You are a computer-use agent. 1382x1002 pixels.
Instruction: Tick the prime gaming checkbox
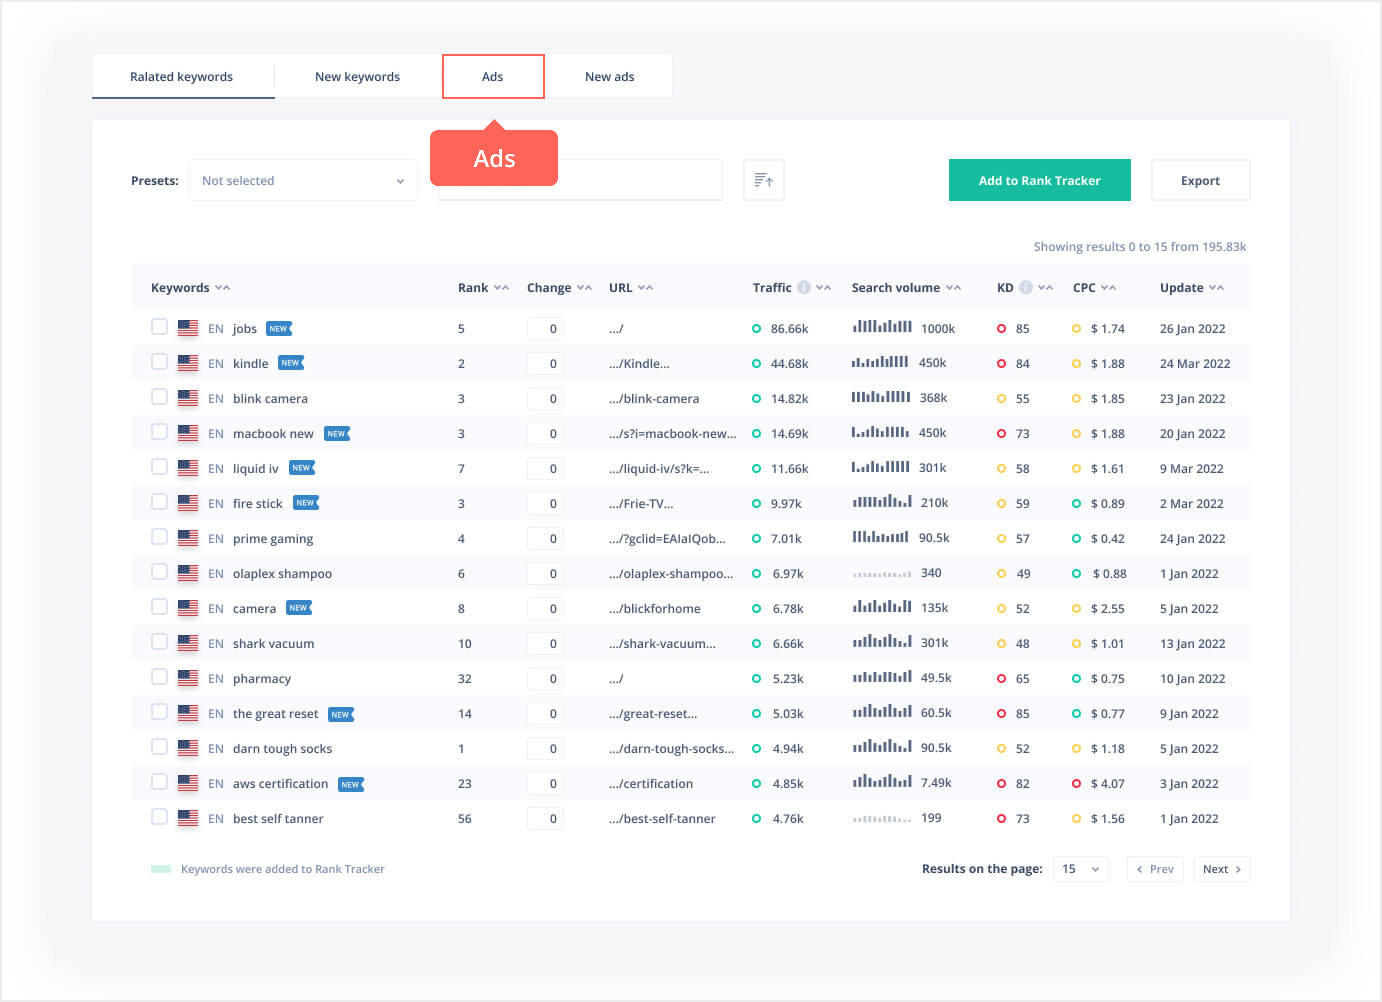click(x=159, y=537)
